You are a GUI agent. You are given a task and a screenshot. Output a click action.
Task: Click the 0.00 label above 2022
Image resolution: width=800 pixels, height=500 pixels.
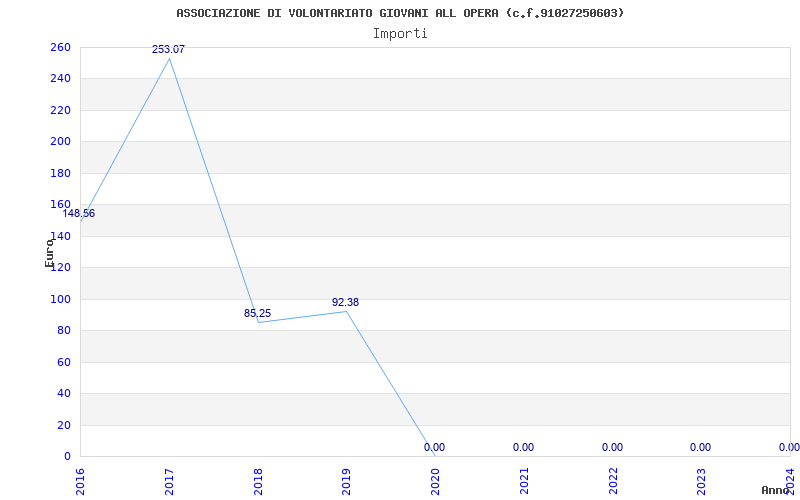coord(612,447)
